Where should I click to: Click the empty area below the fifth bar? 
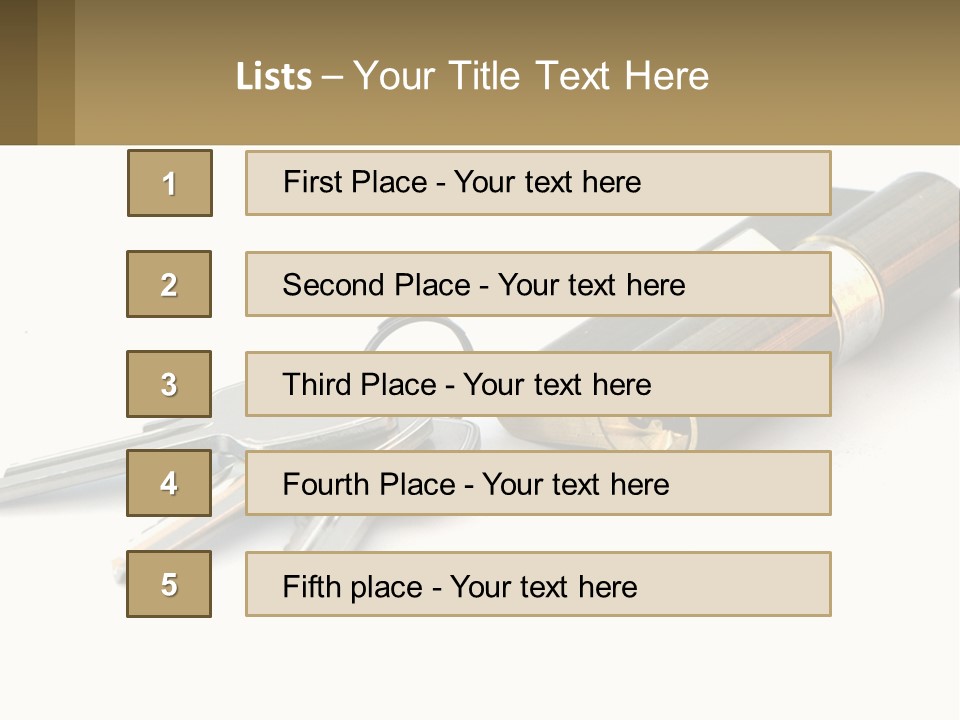(x=480, y=670)
